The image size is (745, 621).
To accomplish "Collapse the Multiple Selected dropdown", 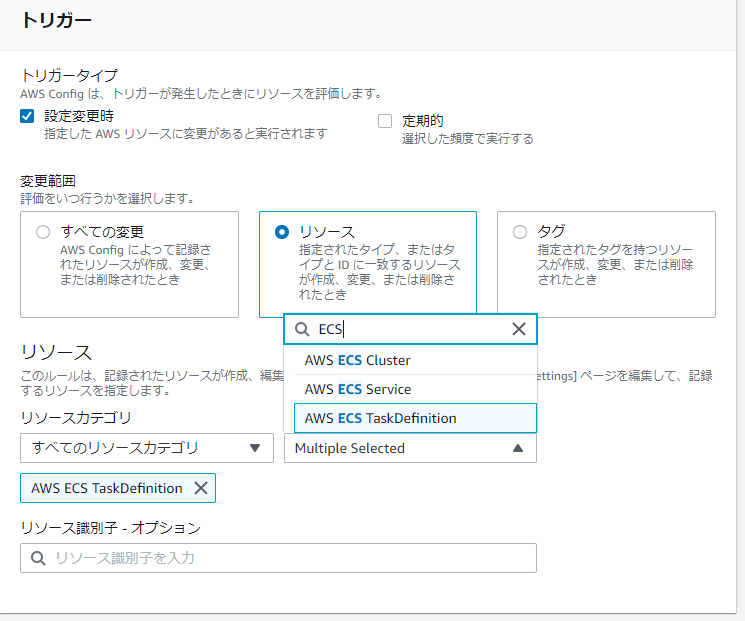I will tap(411, 448).
